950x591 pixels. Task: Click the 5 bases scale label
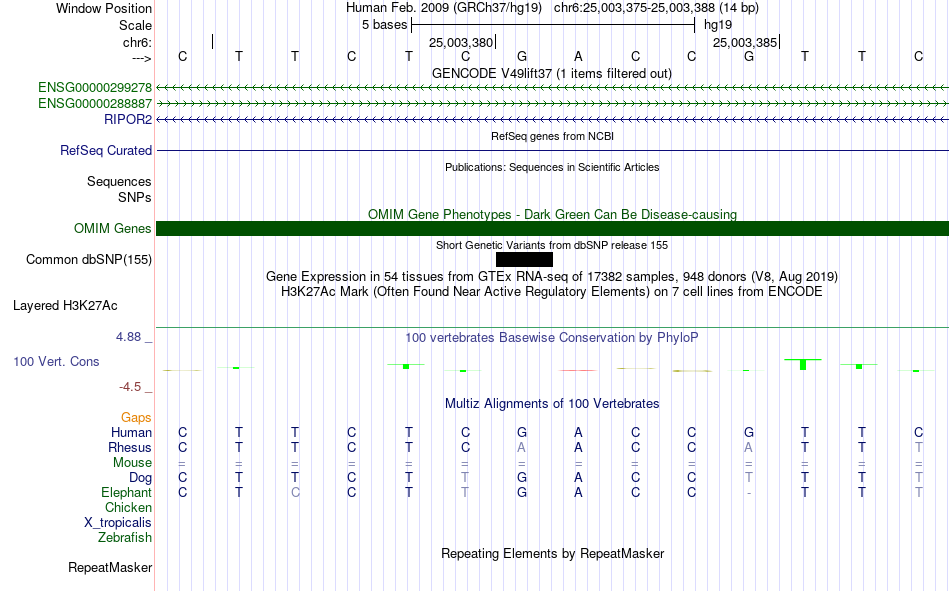click(385, 25)
